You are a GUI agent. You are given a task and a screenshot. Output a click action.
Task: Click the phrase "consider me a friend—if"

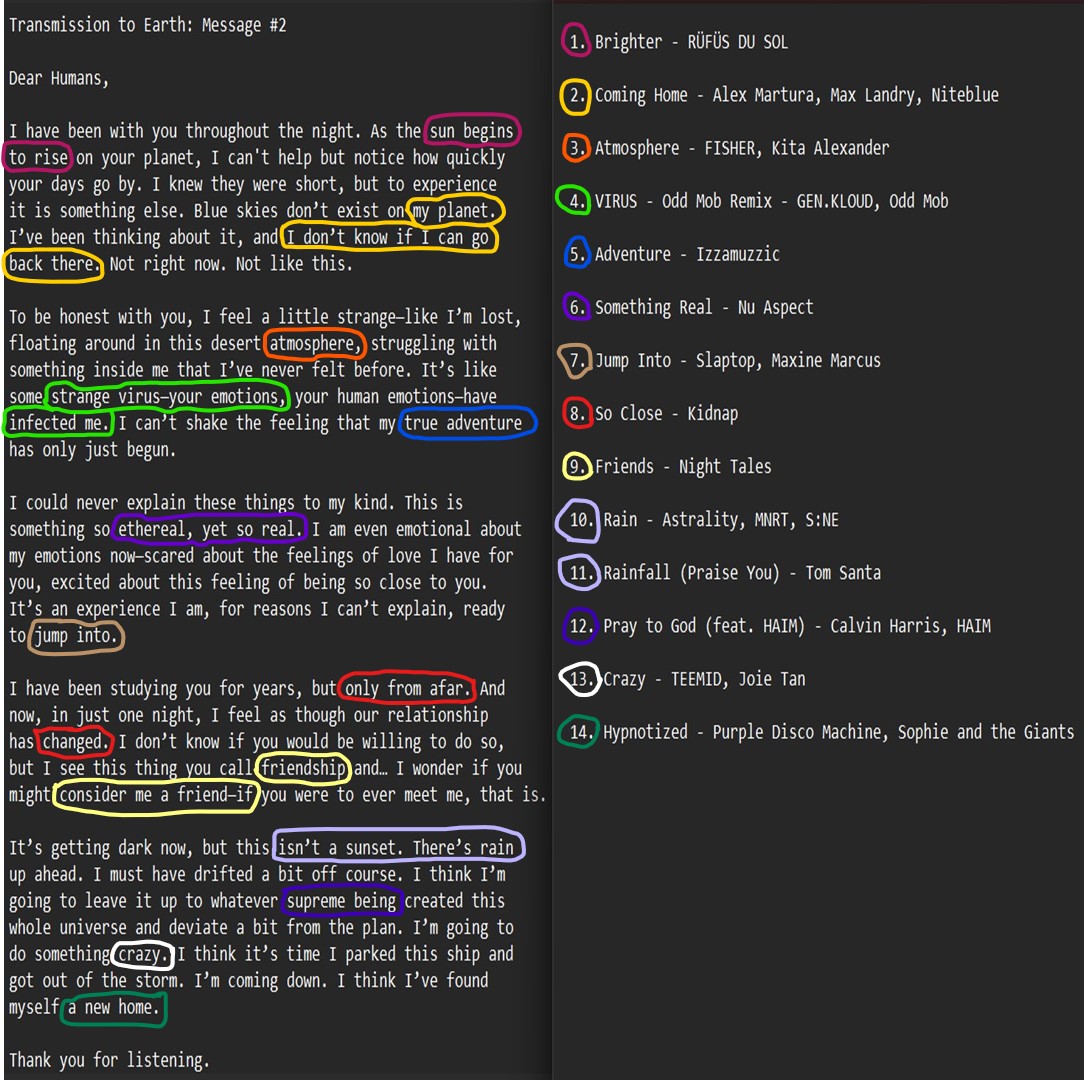[156, 795]
